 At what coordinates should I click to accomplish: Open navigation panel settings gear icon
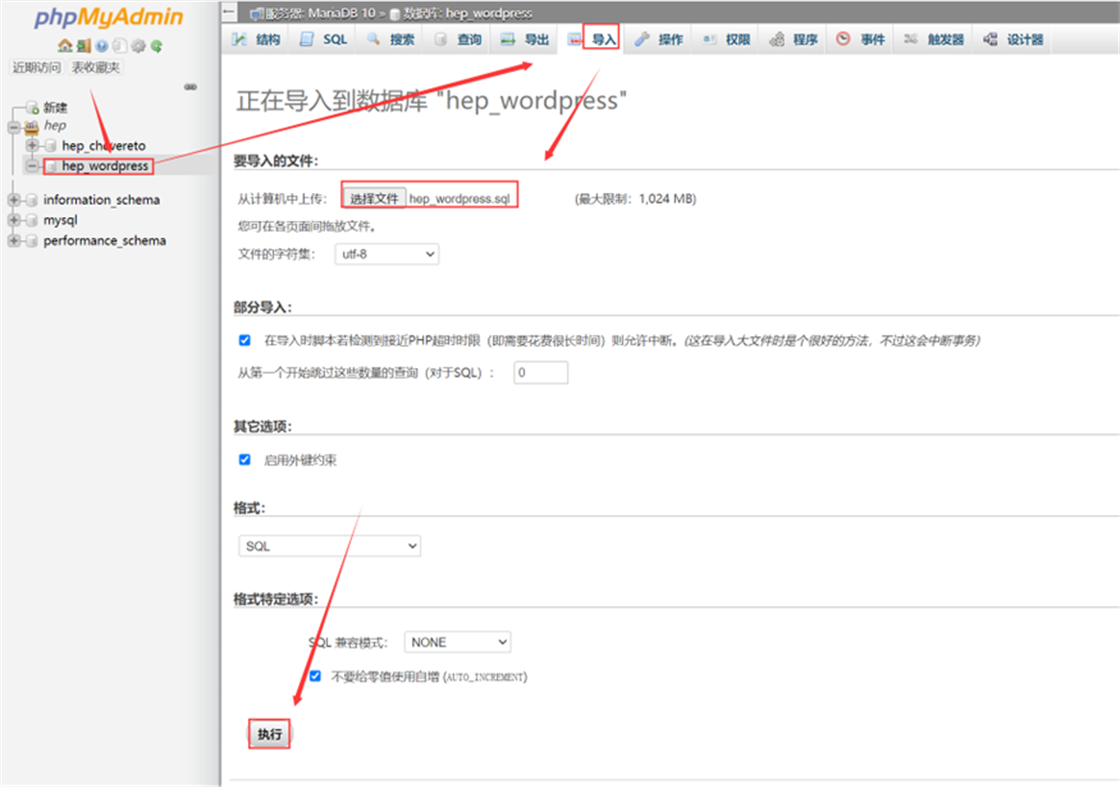[x=139, y=46]
